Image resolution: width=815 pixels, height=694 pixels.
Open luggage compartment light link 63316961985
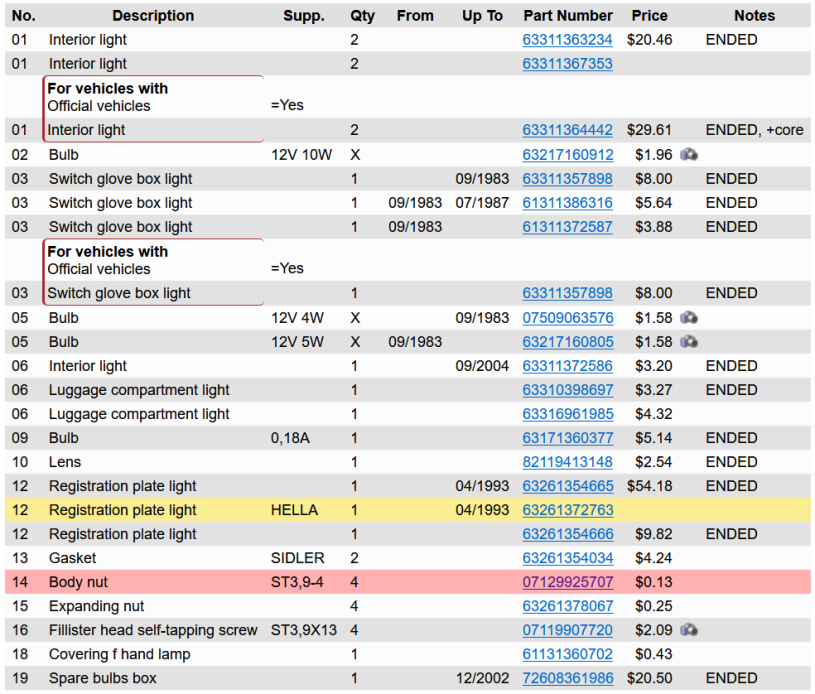tap(567, 414)
